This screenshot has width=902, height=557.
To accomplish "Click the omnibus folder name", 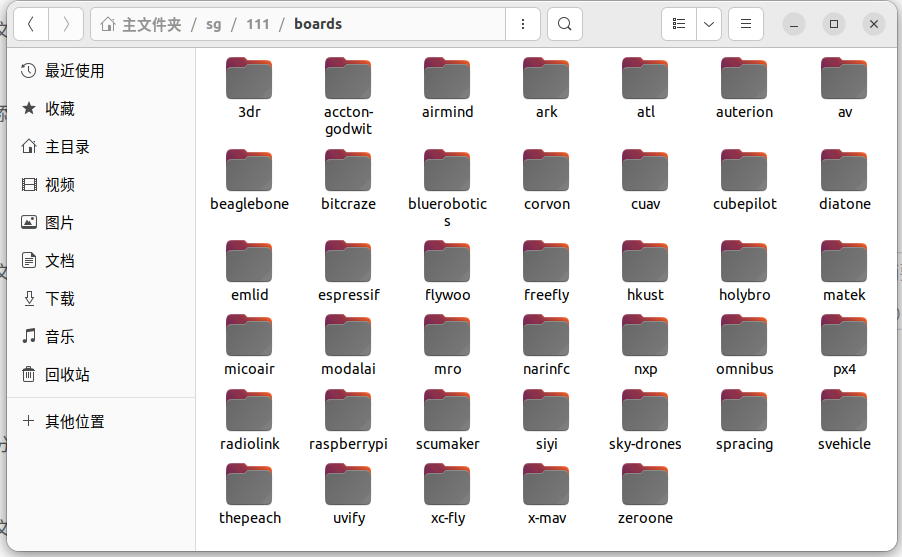I will click(744, 369).
